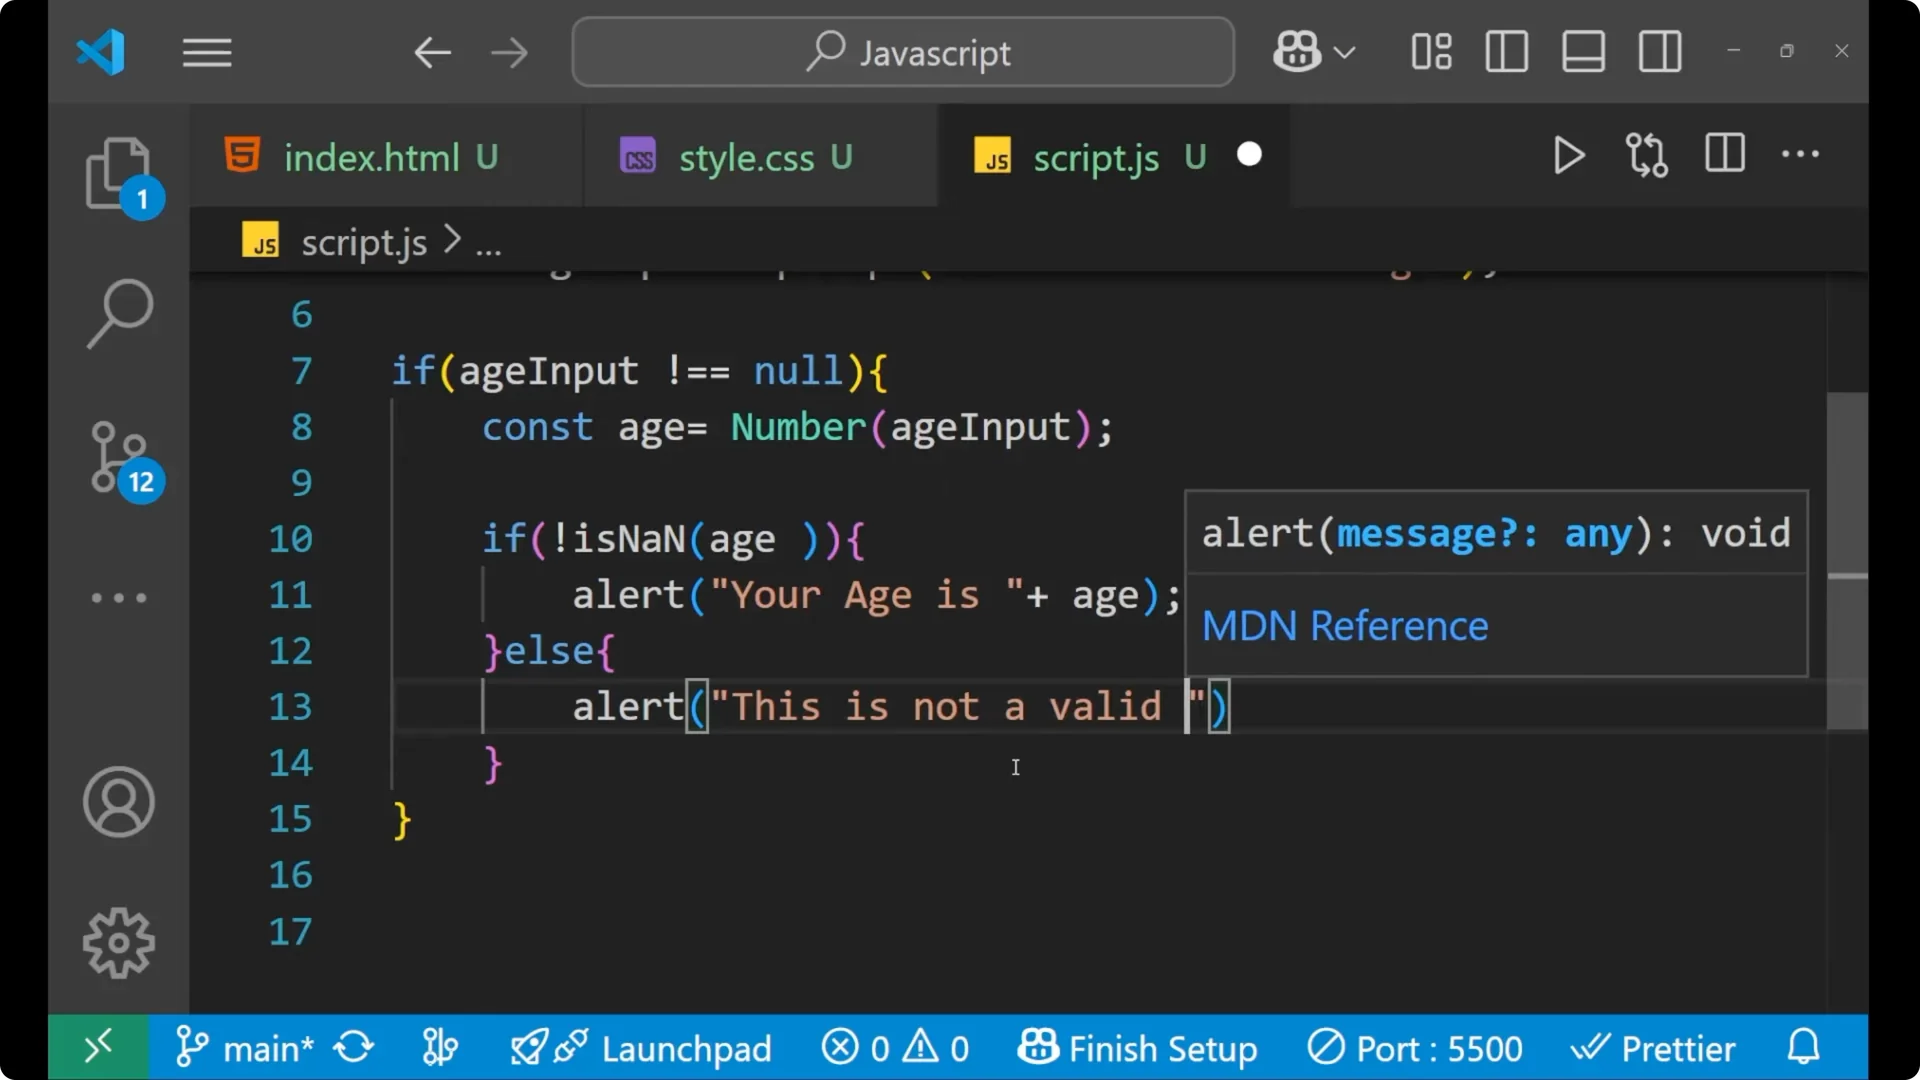Expand the breadcrumb ellipsis after script.js
Screen dimensions: 1920x1080
click(x=488, y=241)
